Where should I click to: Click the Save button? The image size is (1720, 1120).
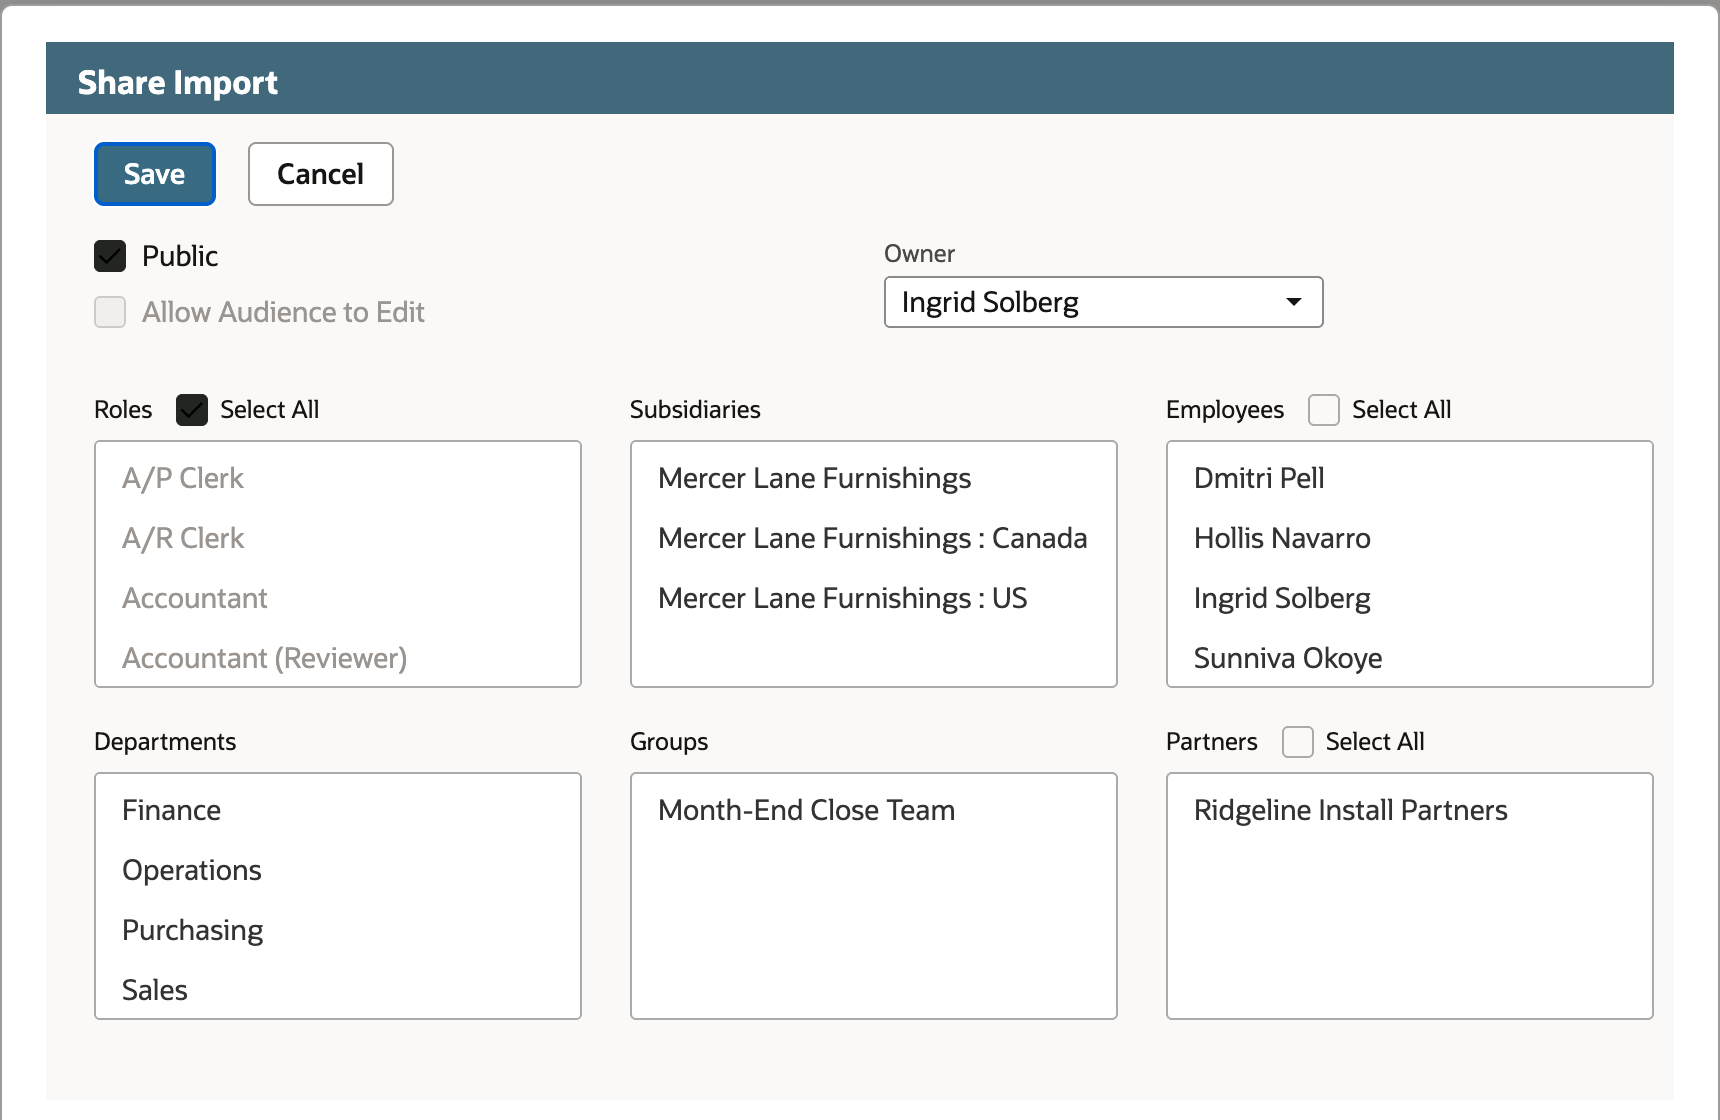click(155, 174)
